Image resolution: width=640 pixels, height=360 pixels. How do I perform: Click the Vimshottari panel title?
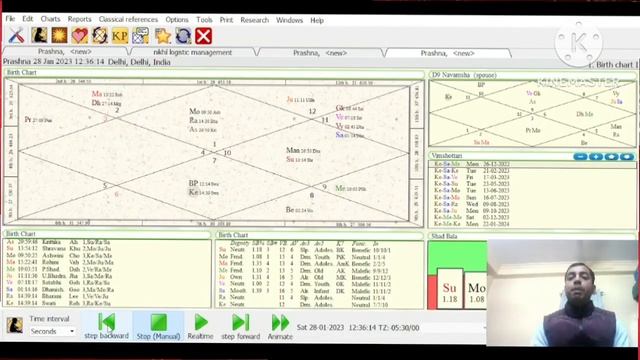click(x=447, y=156)
